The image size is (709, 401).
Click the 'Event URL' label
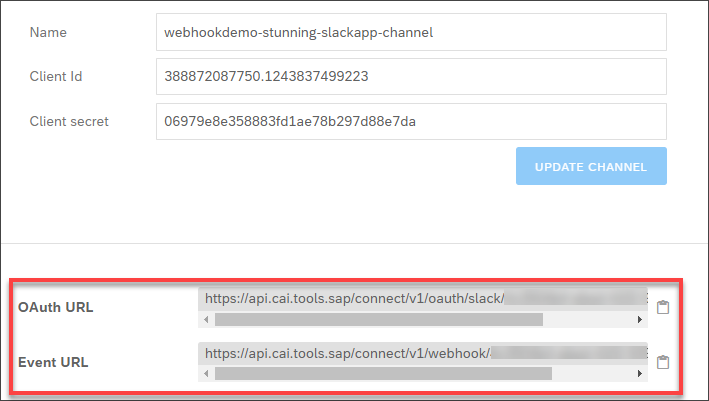coord(53,363)
